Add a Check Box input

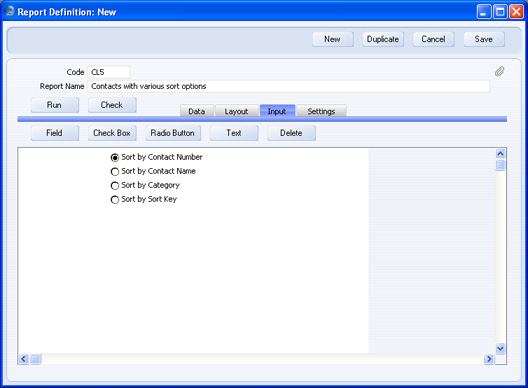(x=112, y=133)
